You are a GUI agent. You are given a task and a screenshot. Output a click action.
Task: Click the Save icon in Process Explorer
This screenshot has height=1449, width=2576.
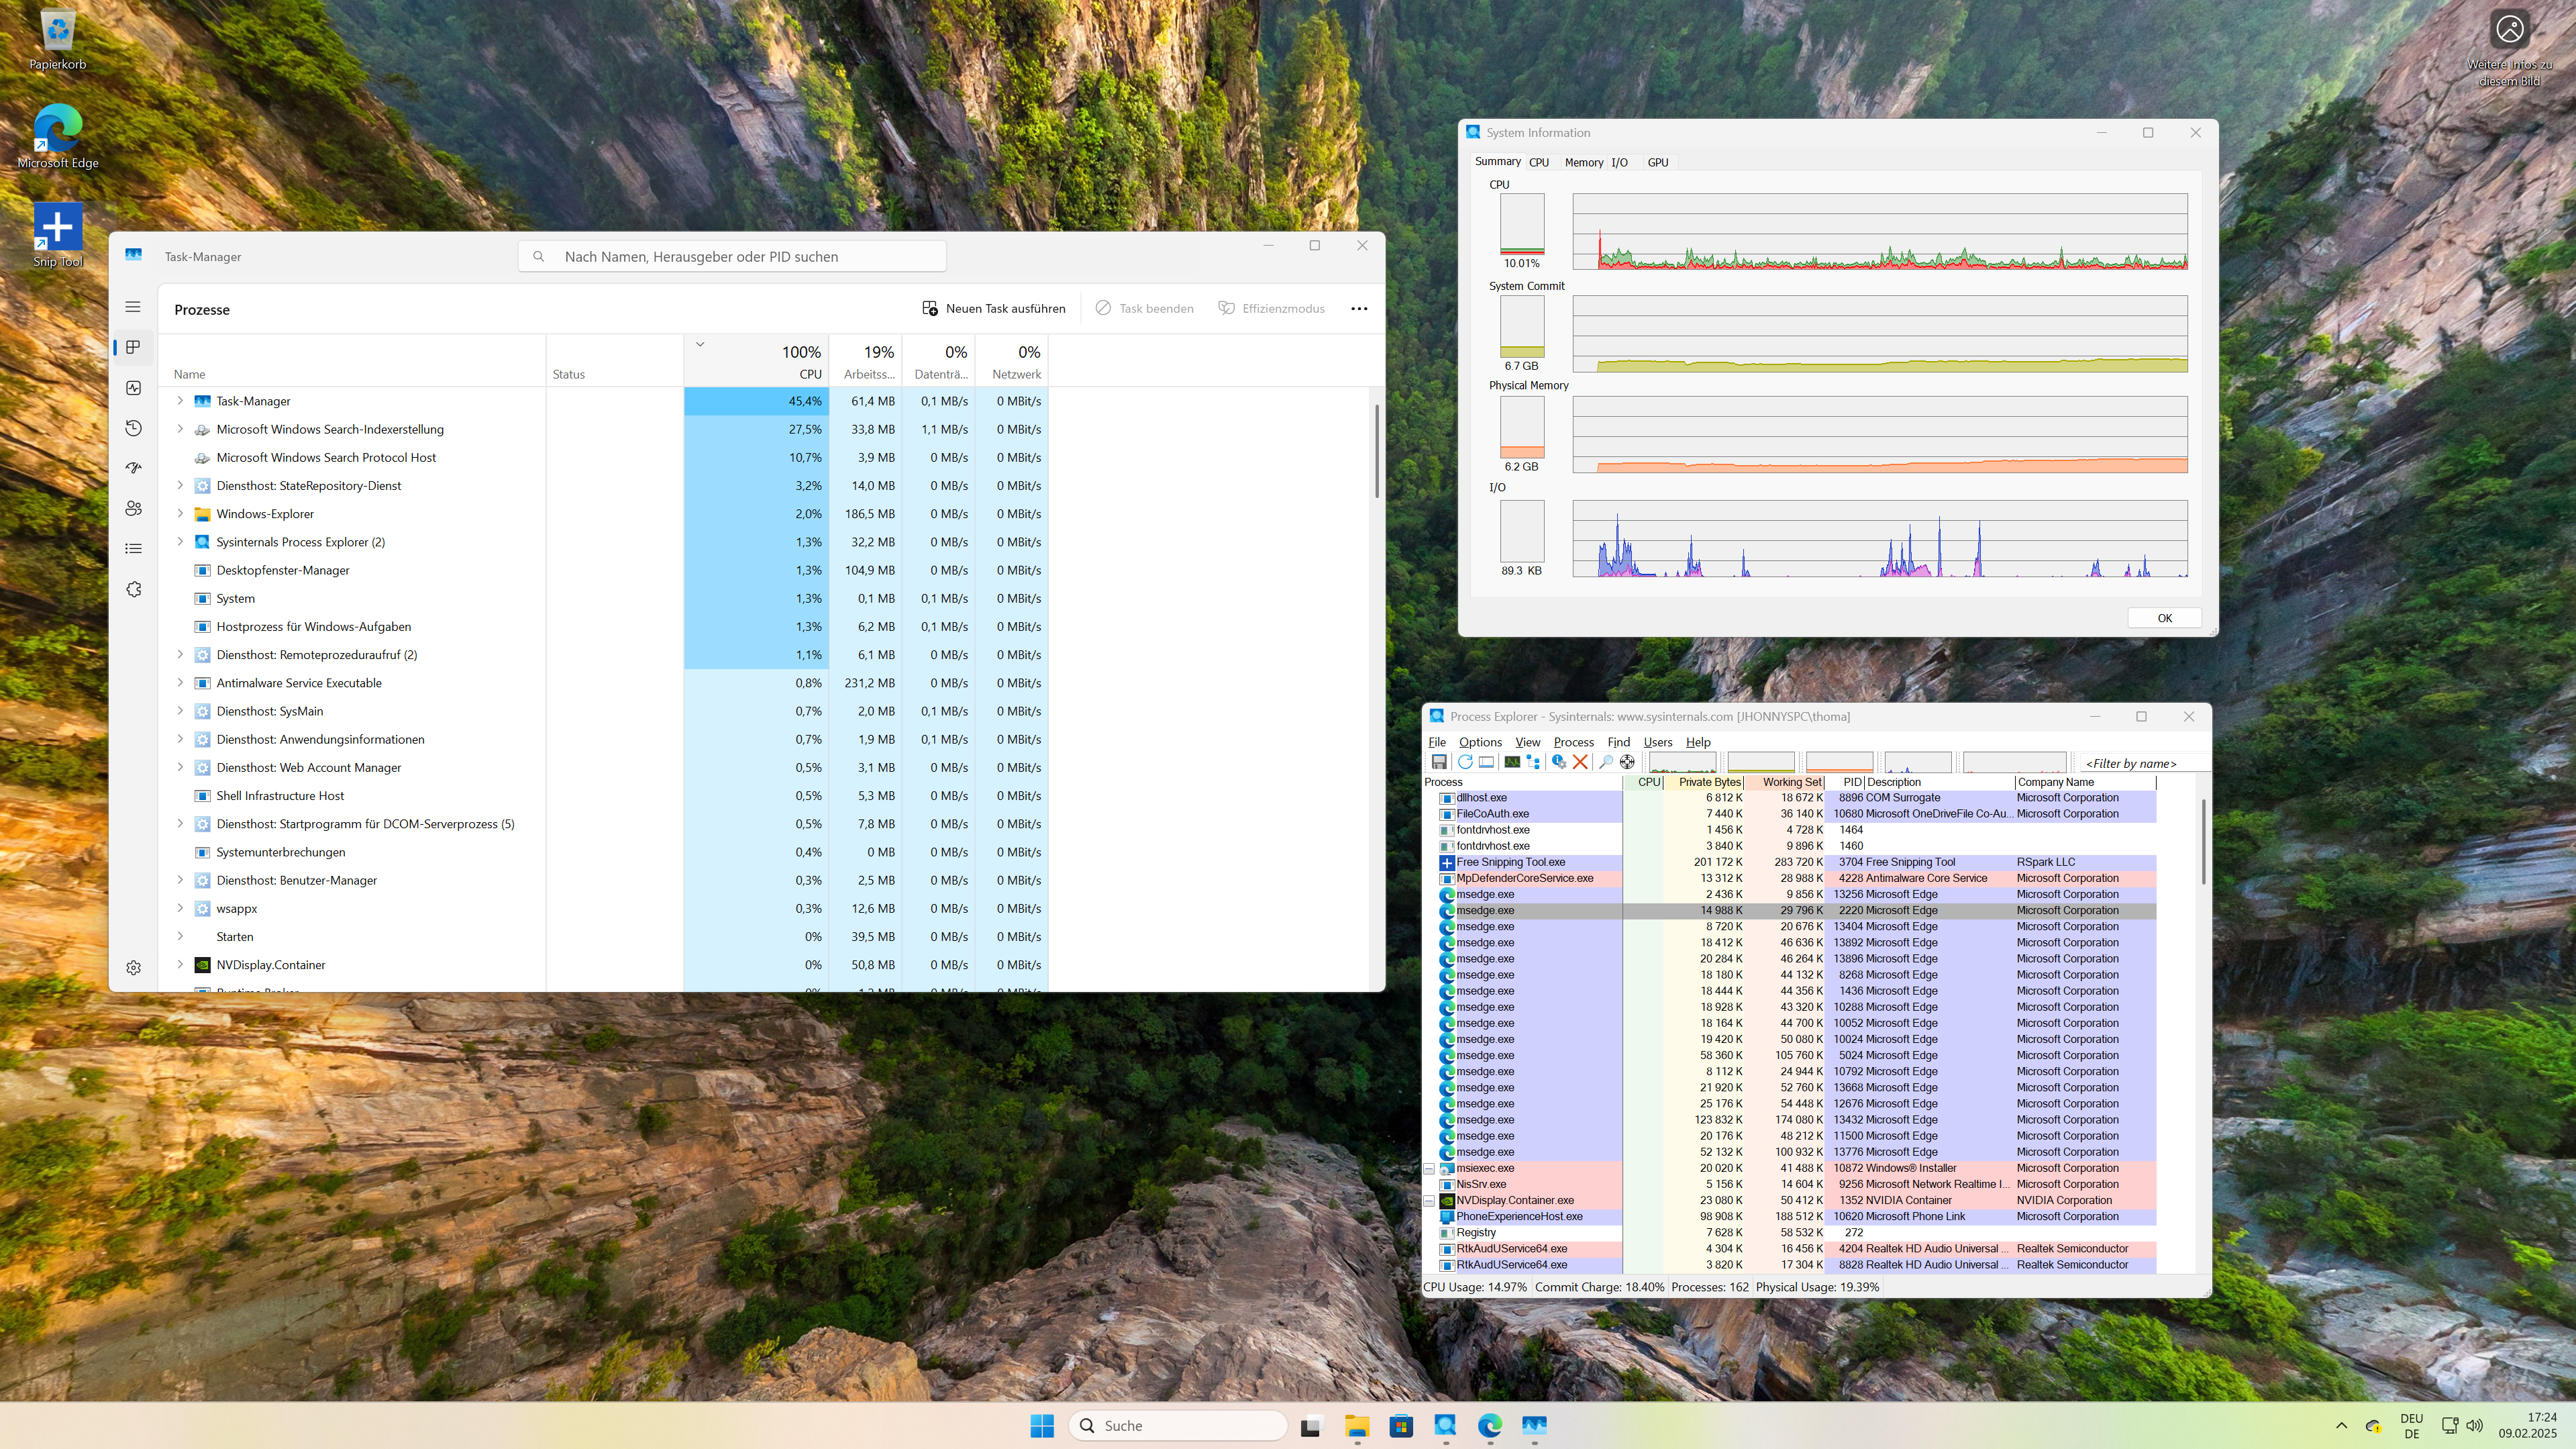coord(1439,762)
